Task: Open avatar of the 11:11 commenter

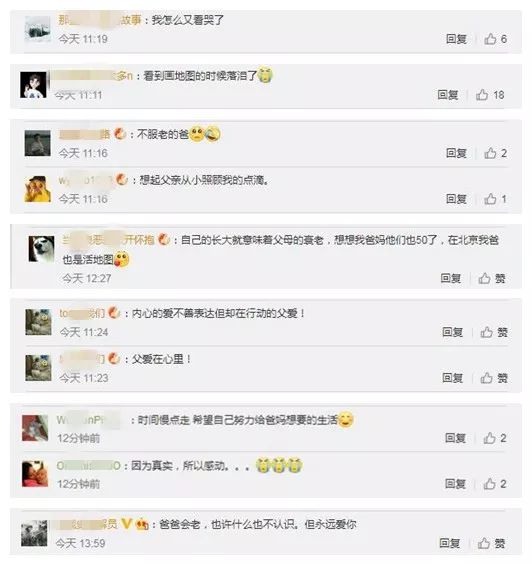Action: 34,85
